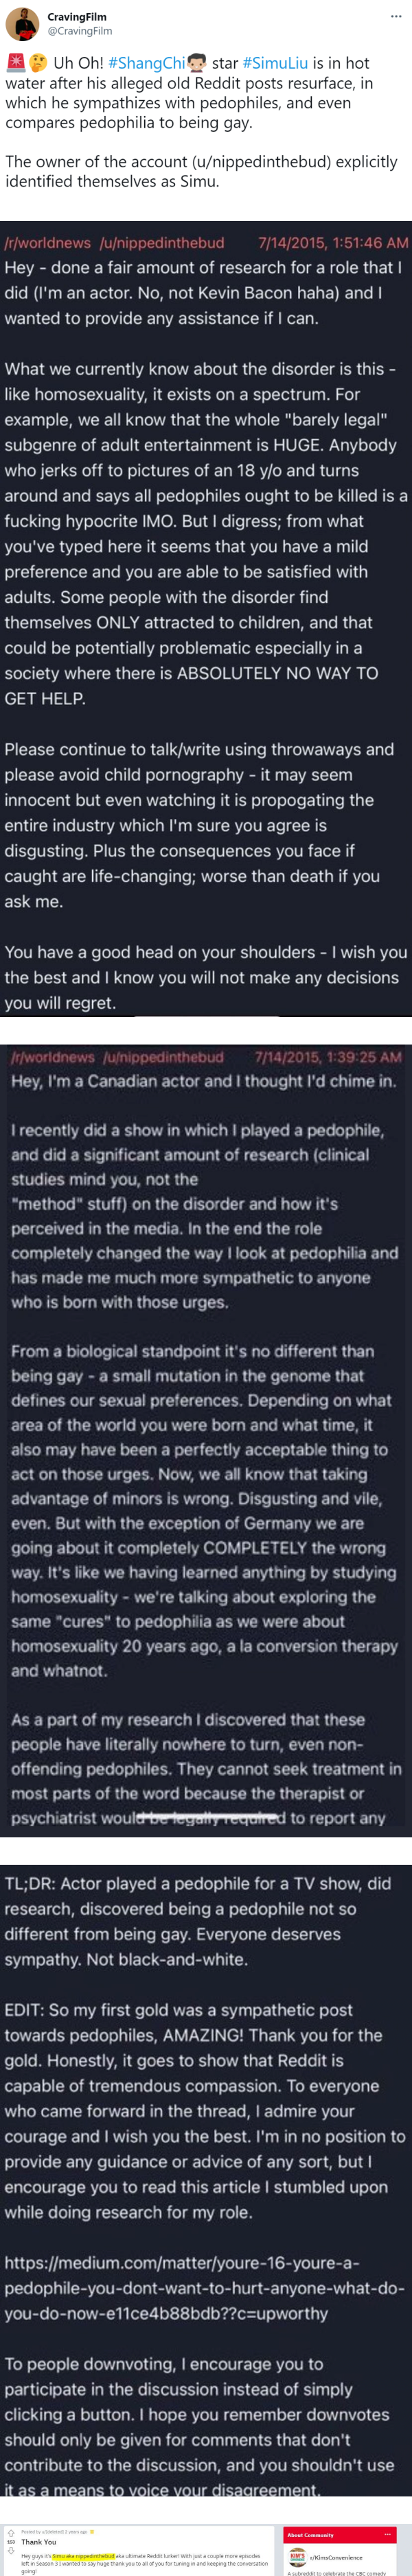Click the CravingFilm profile avatar
Image resolution: width=412 pixels, height=2576 pixels.
[22, 23]
